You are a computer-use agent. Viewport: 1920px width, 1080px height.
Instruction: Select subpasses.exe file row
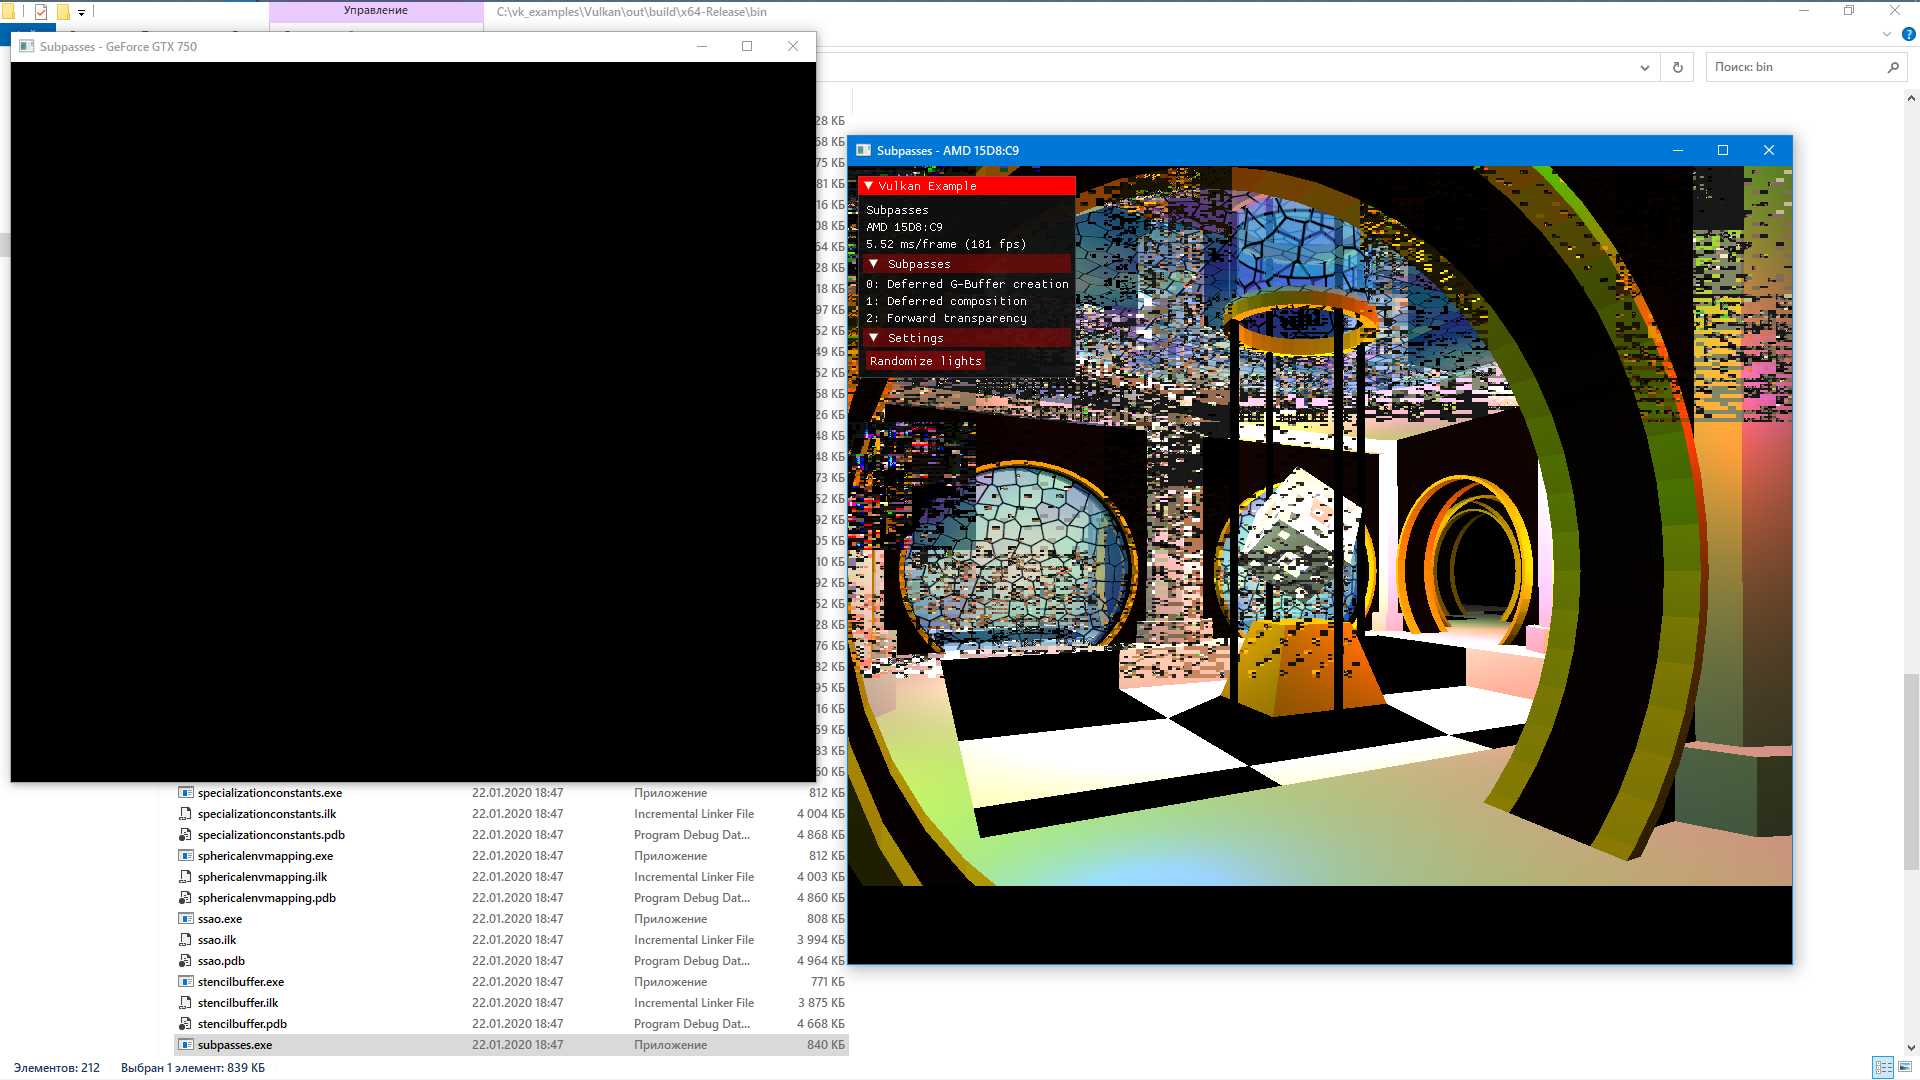point(511,1045)
